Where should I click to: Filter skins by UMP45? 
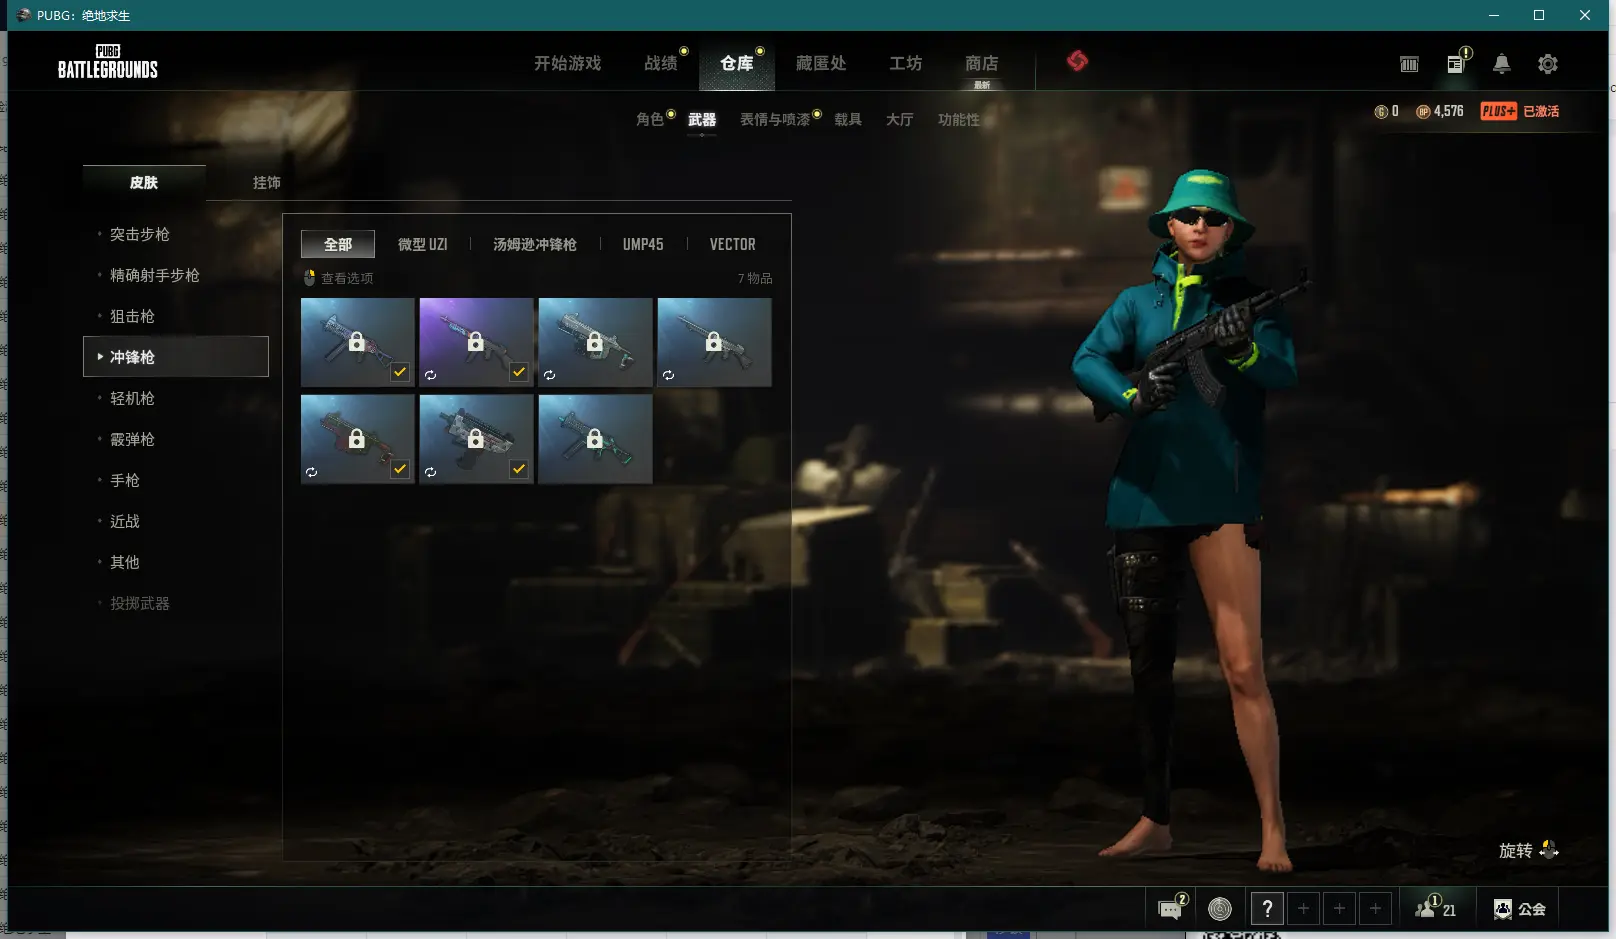point(643,244)
